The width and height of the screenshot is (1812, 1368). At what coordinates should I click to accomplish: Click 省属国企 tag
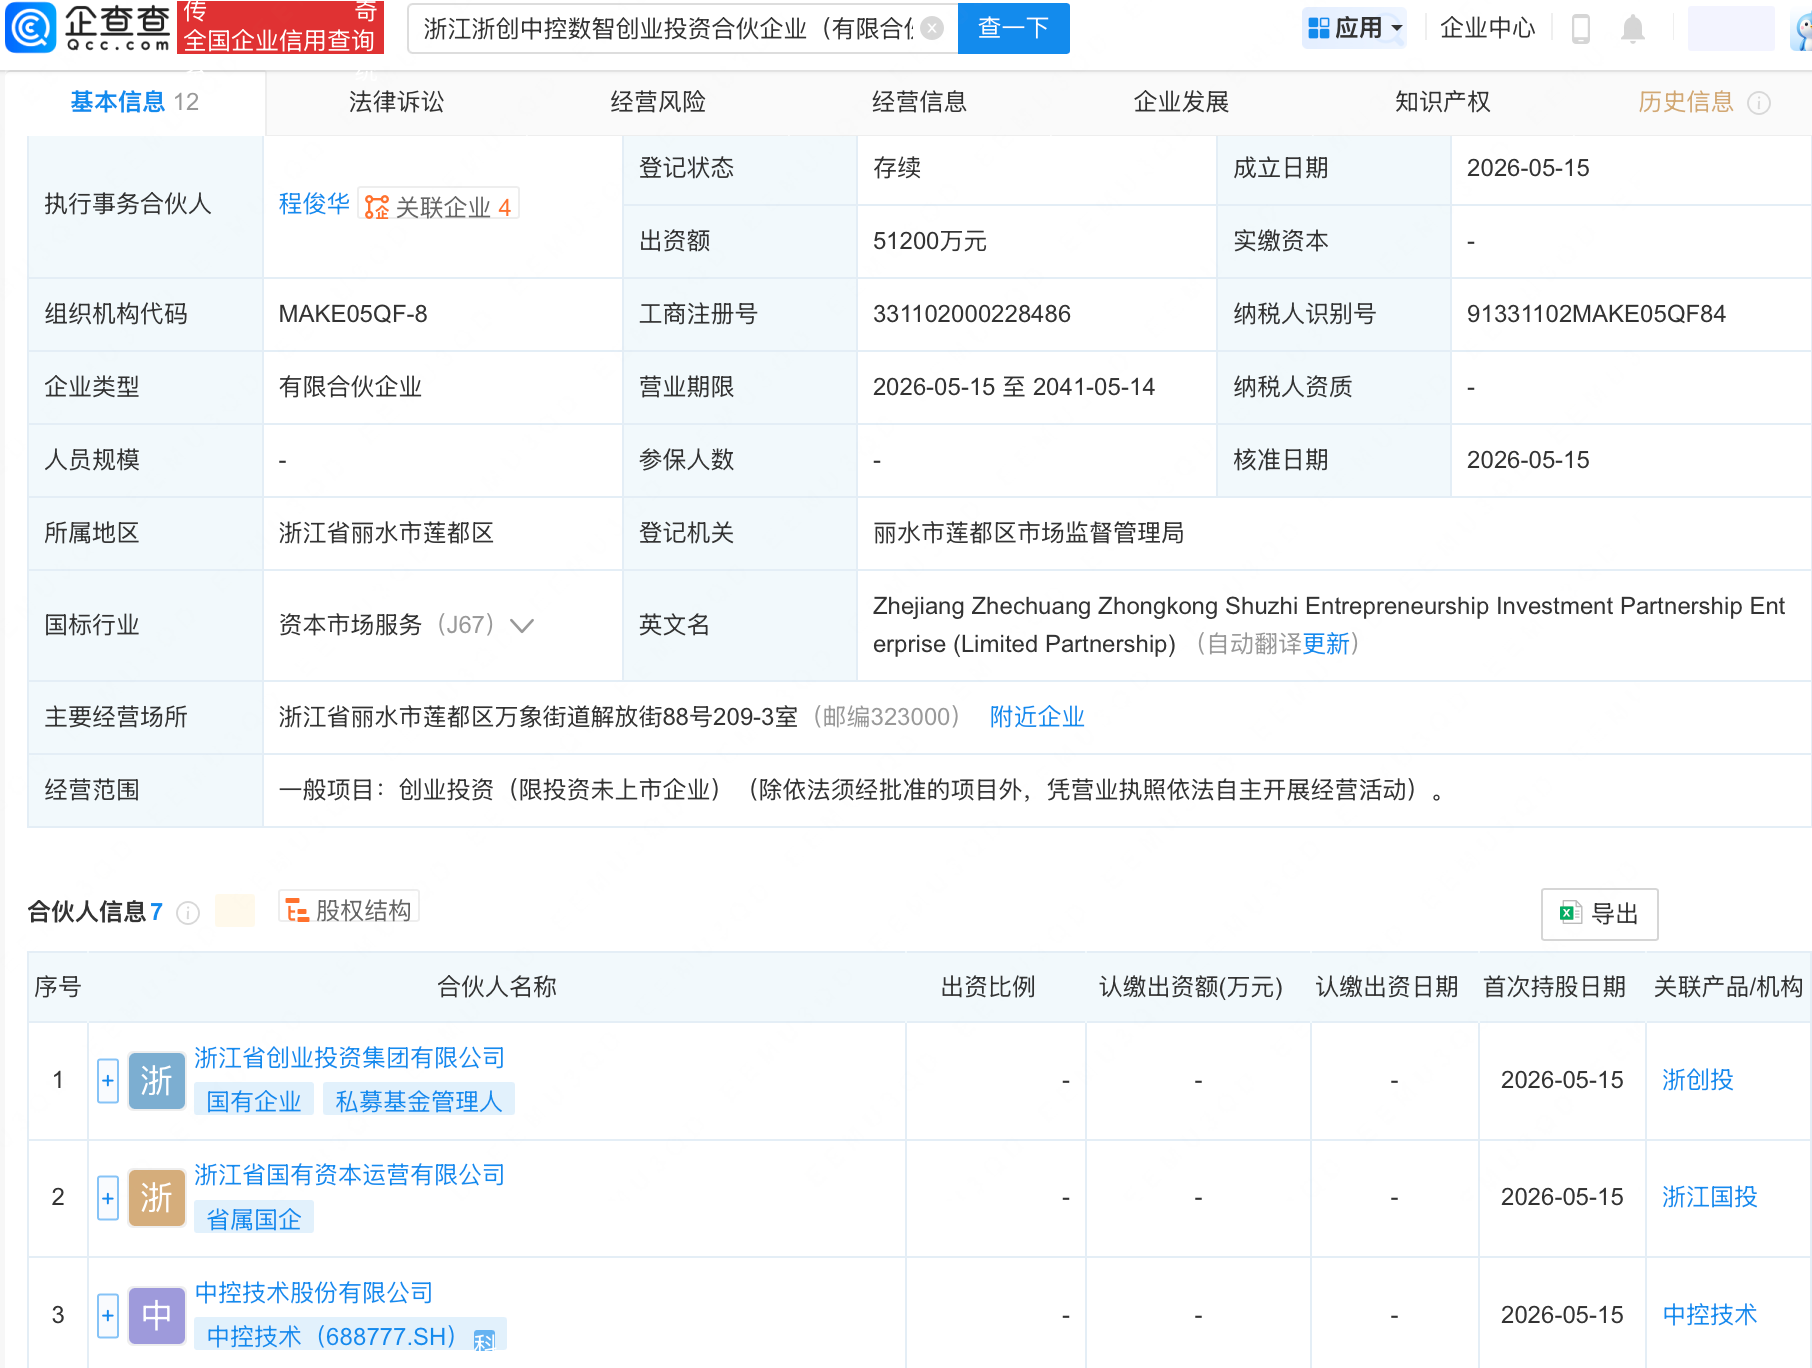tap(254, 1219)
